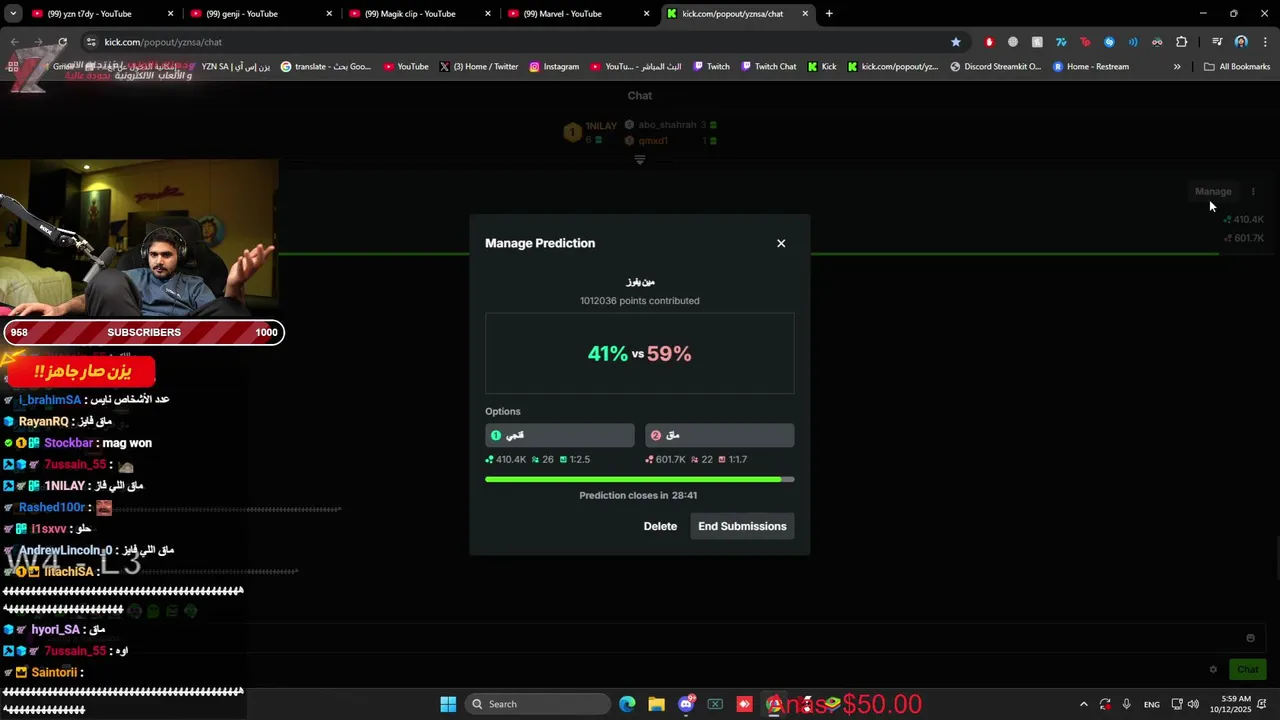Open the tab search dropdown arrow
Image resolution: width=1280 pixels, height=720 pixels.
[13, 14]
